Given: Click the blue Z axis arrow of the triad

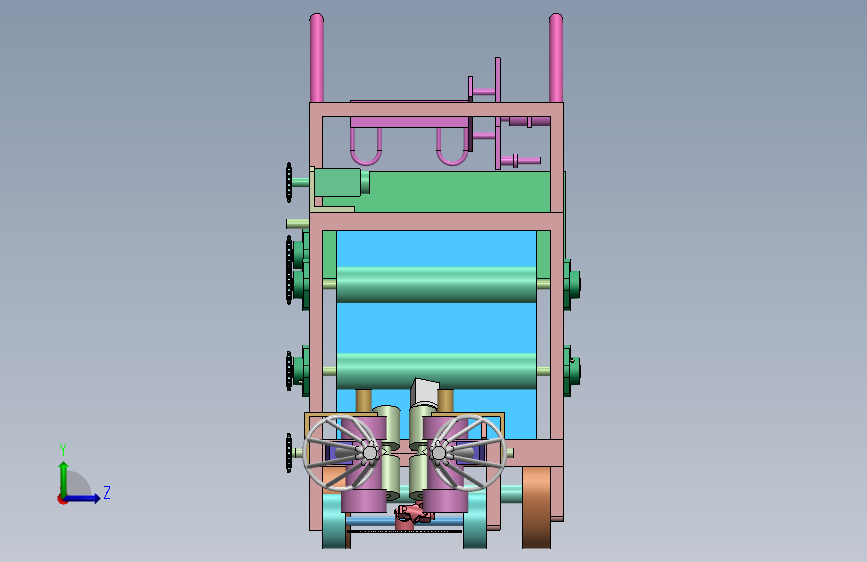Looking at the screenshot, I should [x=83, y=498].
